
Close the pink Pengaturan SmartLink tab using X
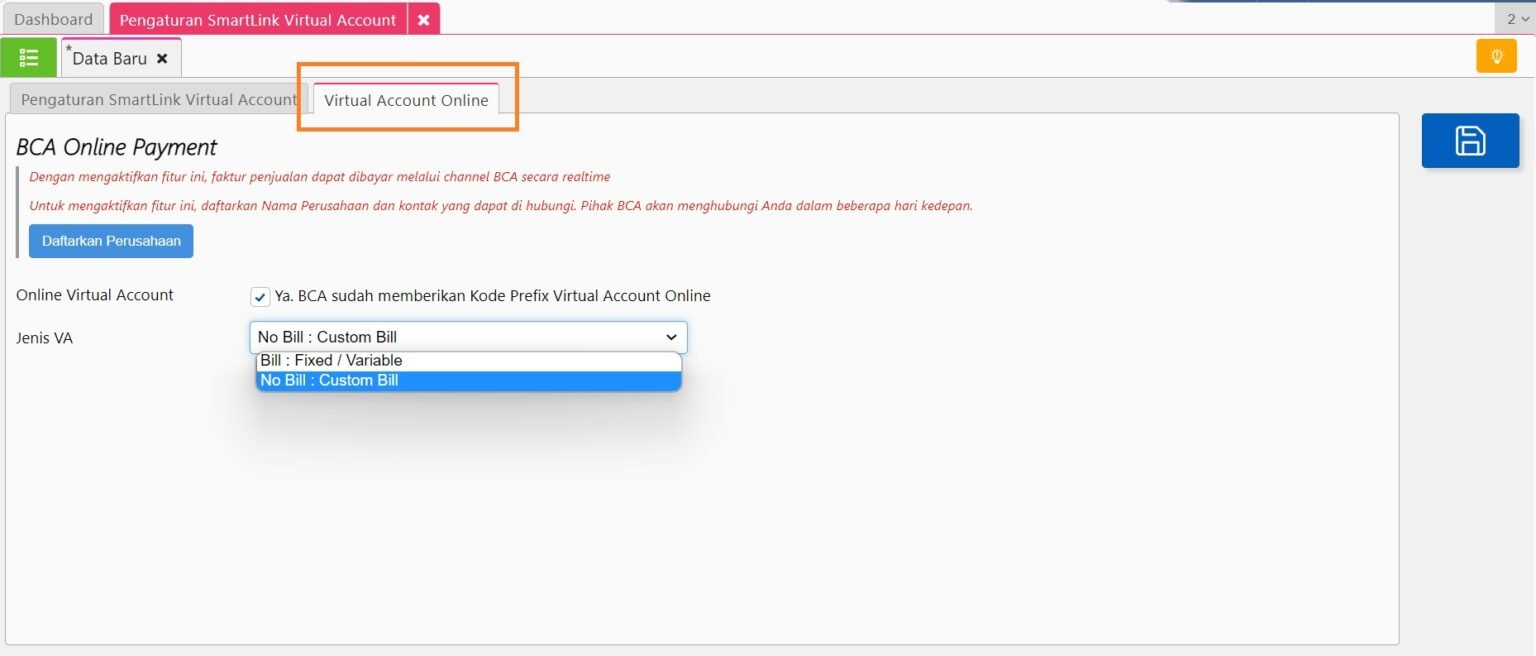pyautogui.click(x=423, y=20)
